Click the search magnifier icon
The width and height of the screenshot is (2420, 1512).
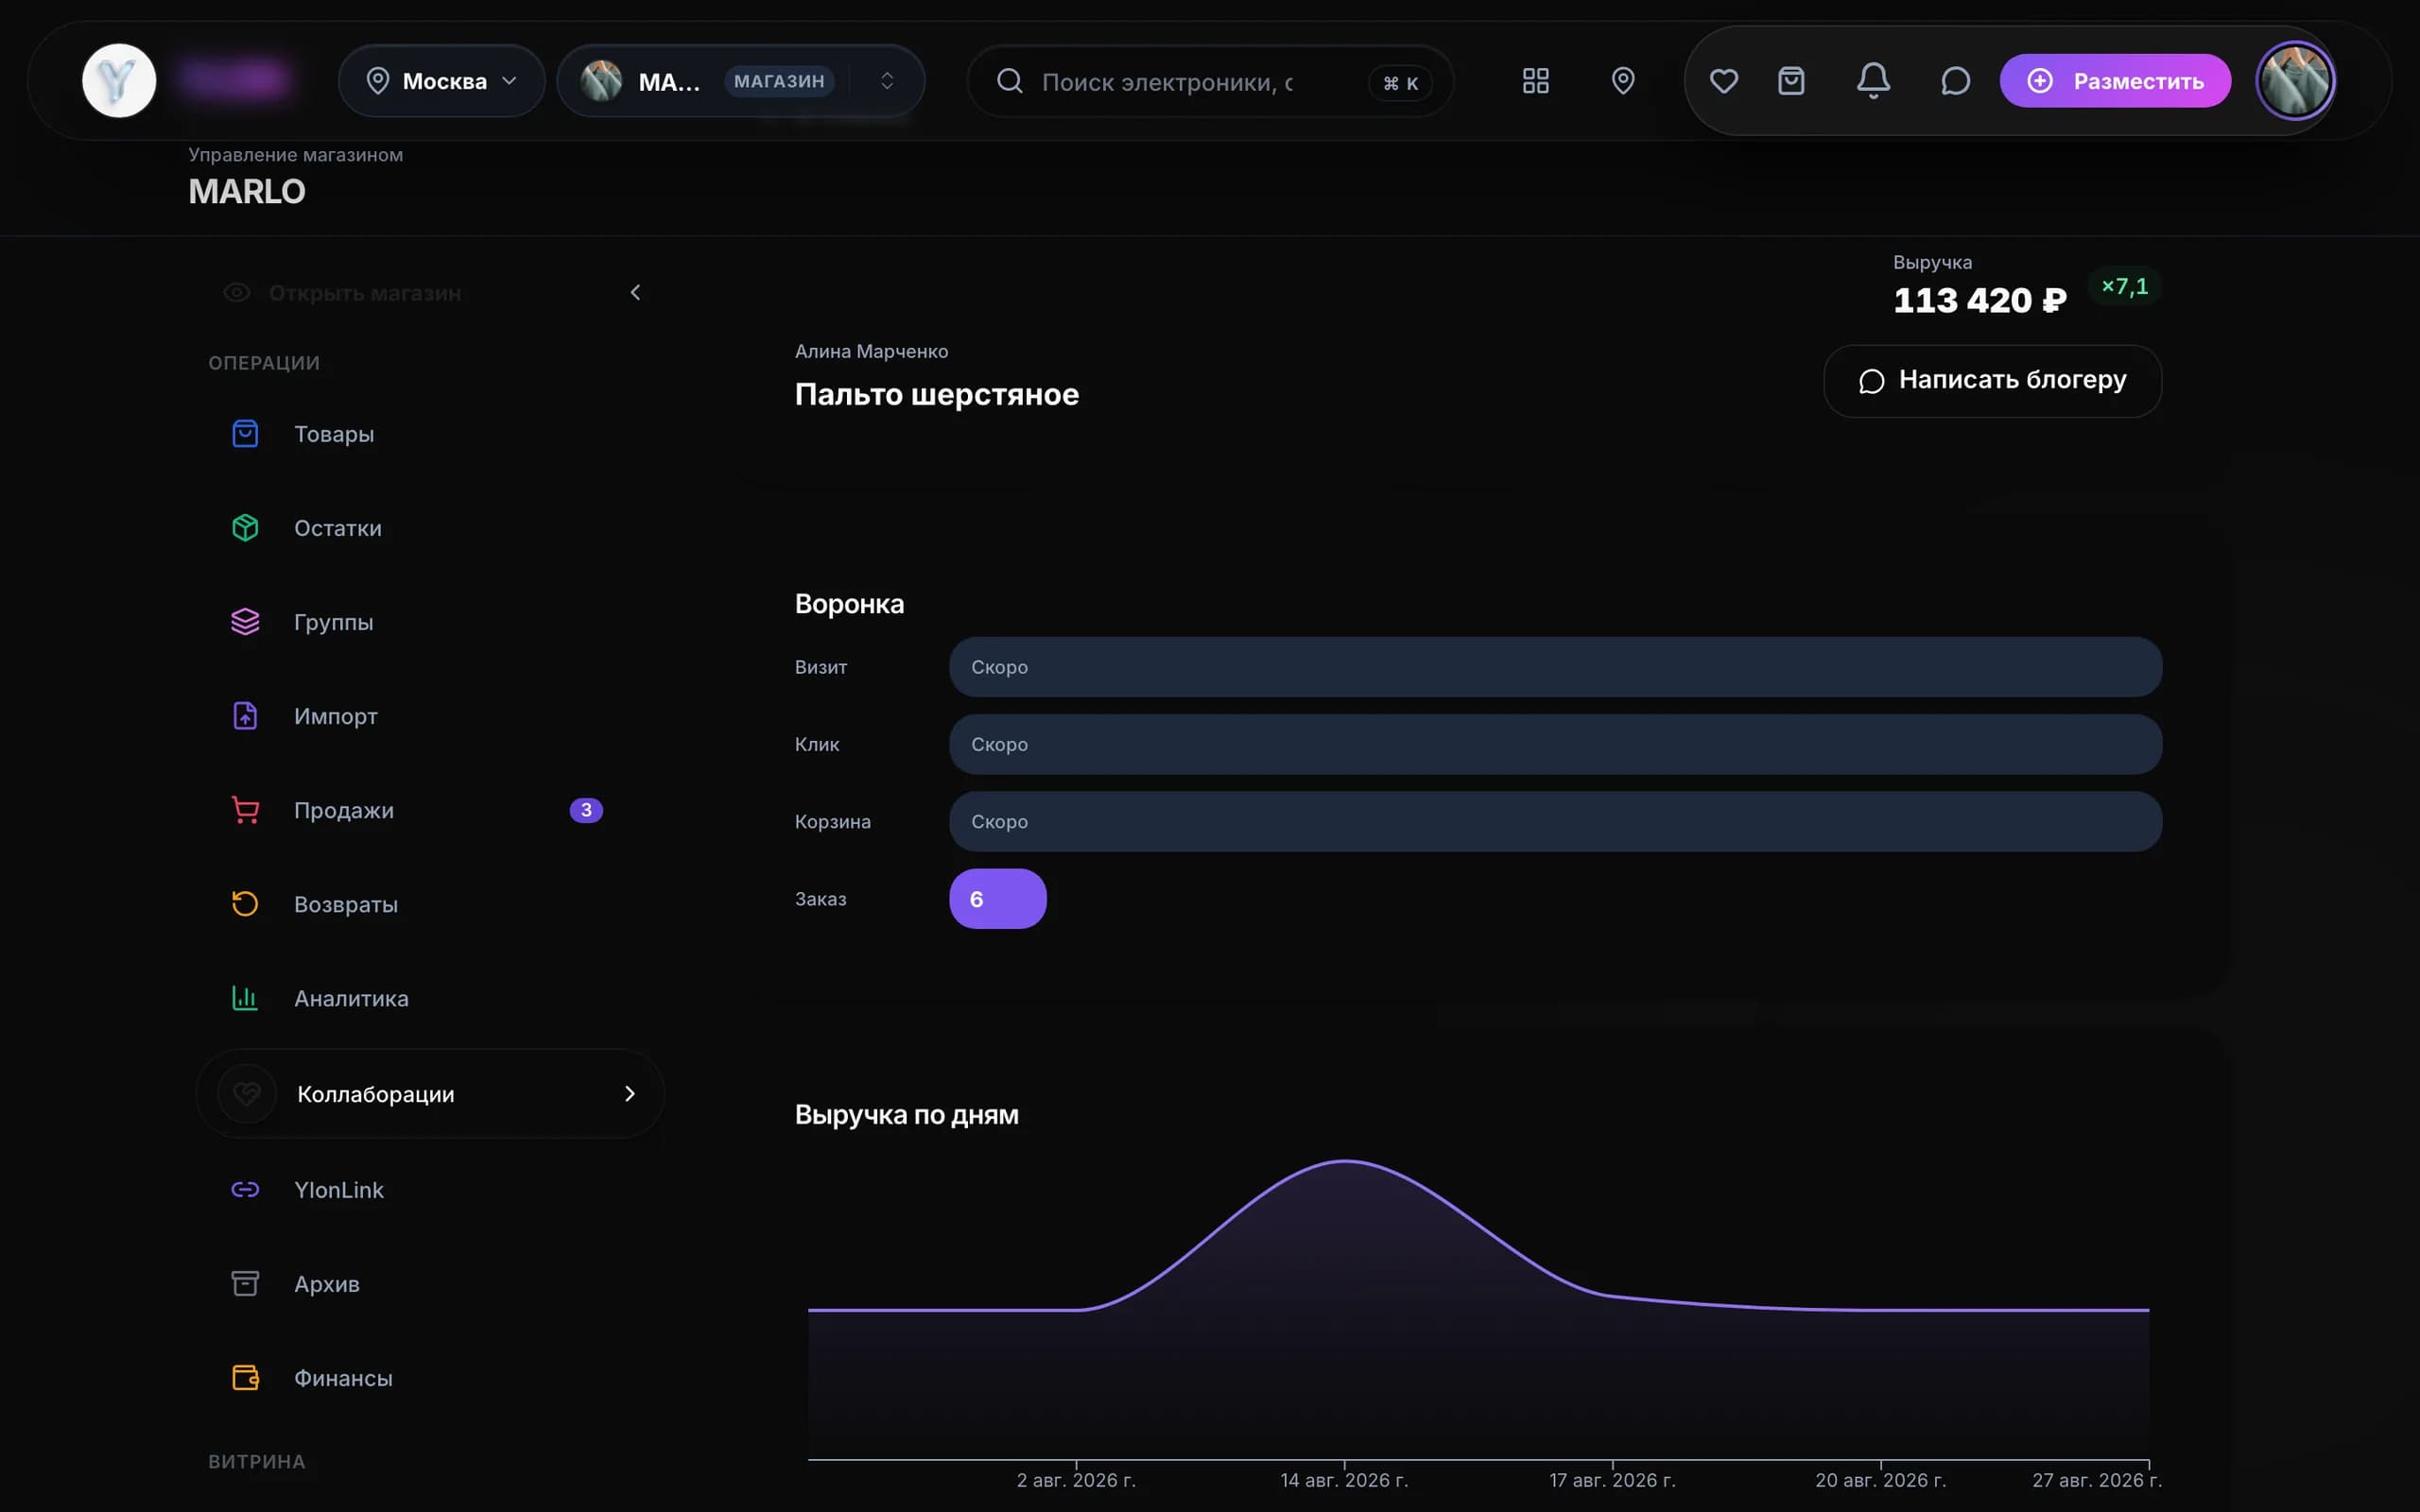(x=1010, y=81)
